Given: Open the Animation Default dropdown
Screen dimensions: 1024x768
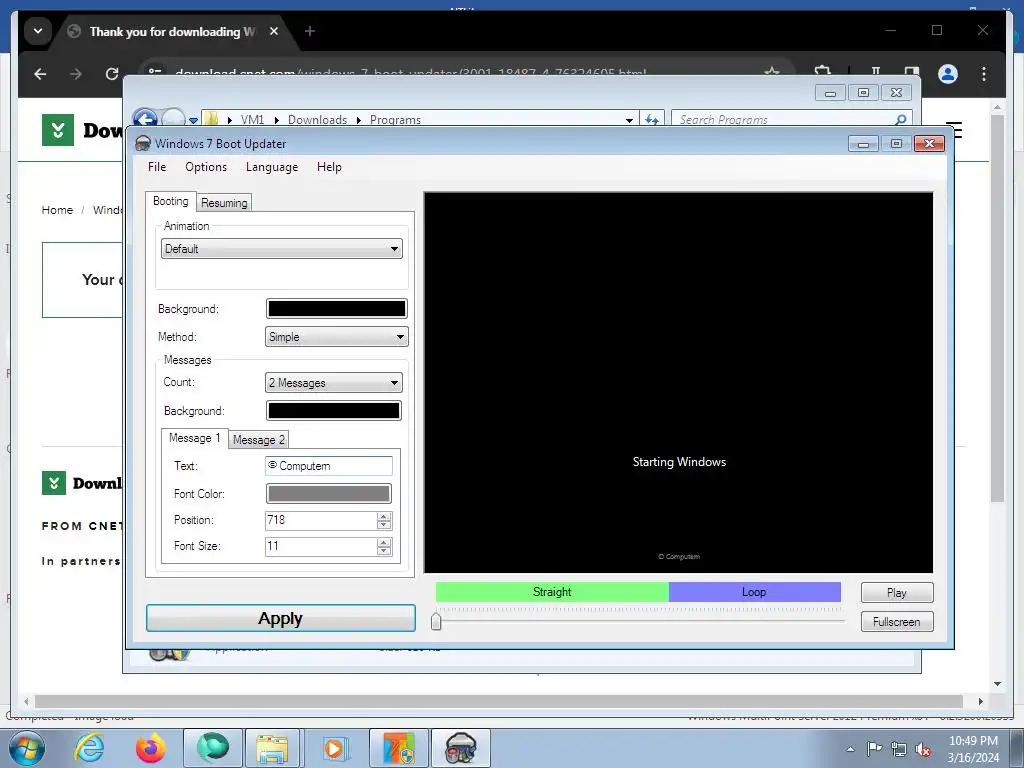Looking at the screenshot, I should (281, 249).
